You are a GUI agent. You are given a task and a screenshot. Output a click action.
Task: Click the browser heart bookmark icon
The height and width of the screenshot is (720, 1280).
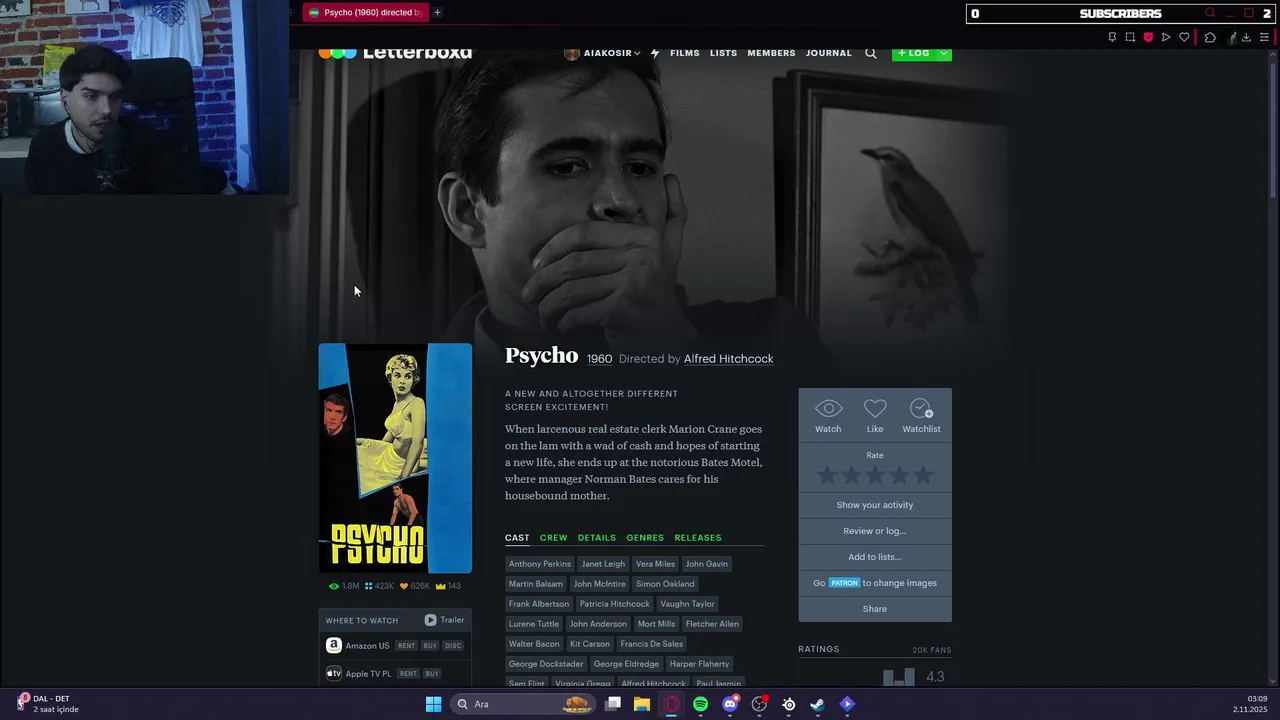1184,37
